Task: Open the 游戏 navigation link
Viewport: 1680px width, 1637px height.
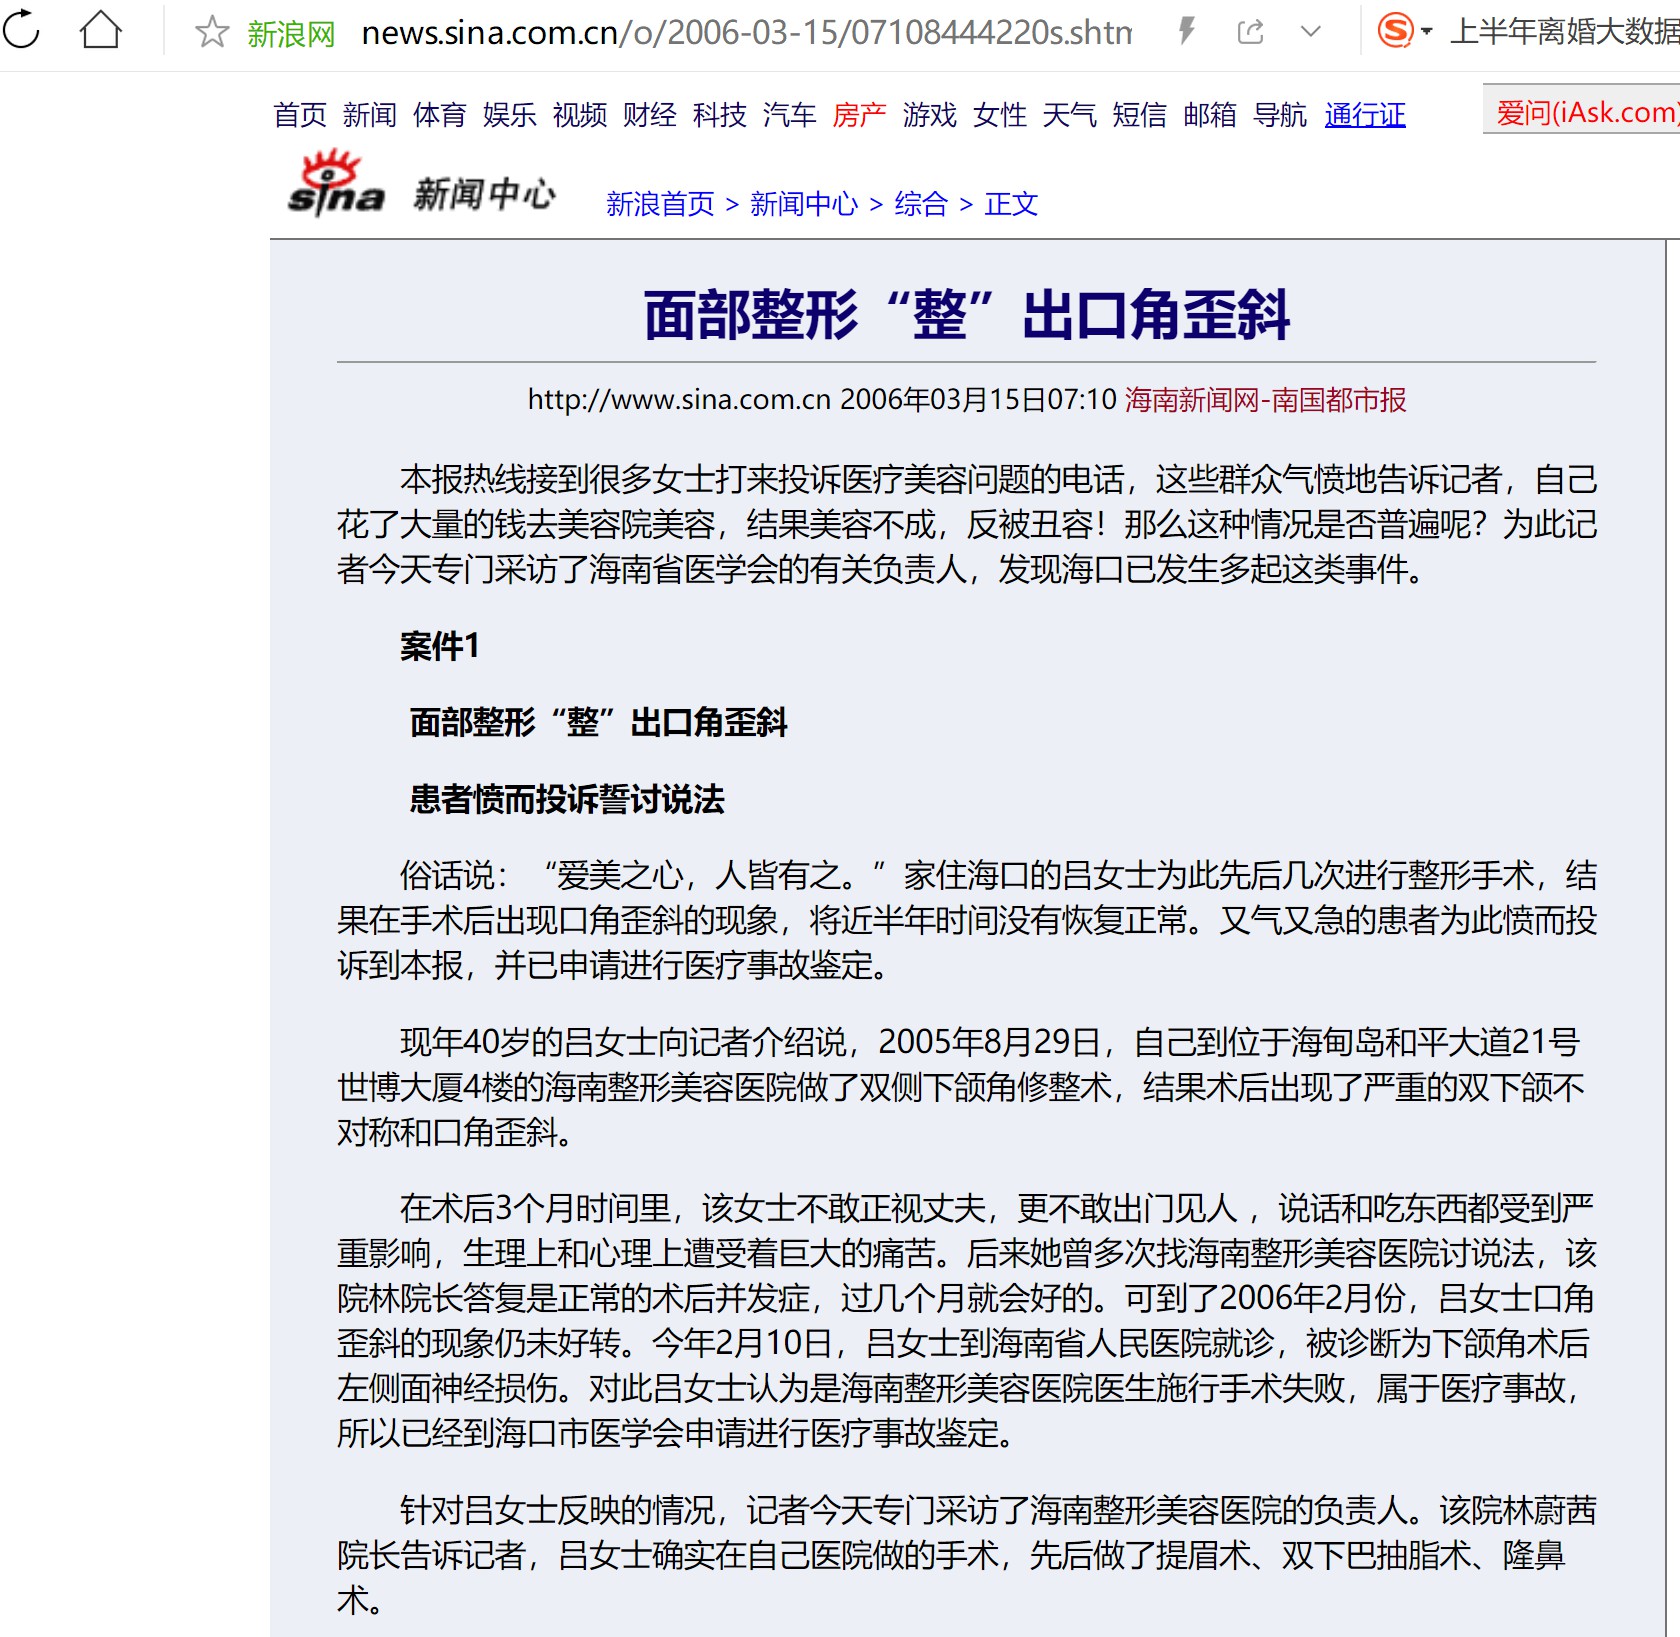Action: coord(930,115)
